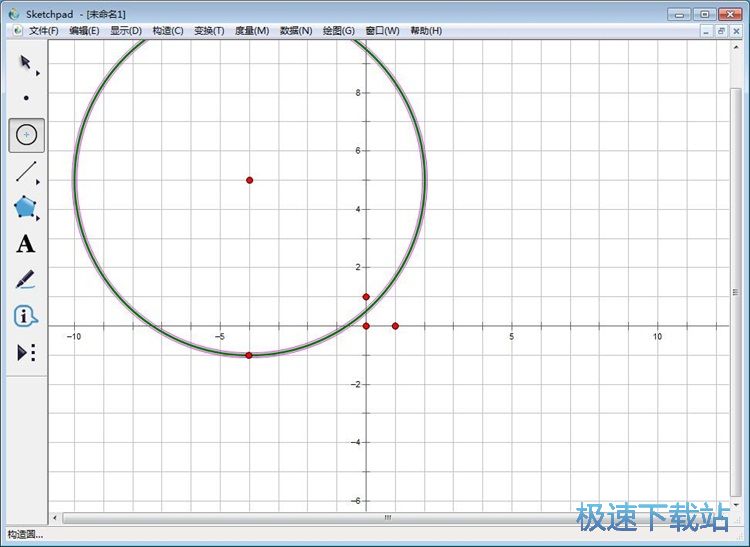Click the 帮助(H) menu
This screenshot has height=547, width=750.
pyautogui.click(x=426, y=31)
